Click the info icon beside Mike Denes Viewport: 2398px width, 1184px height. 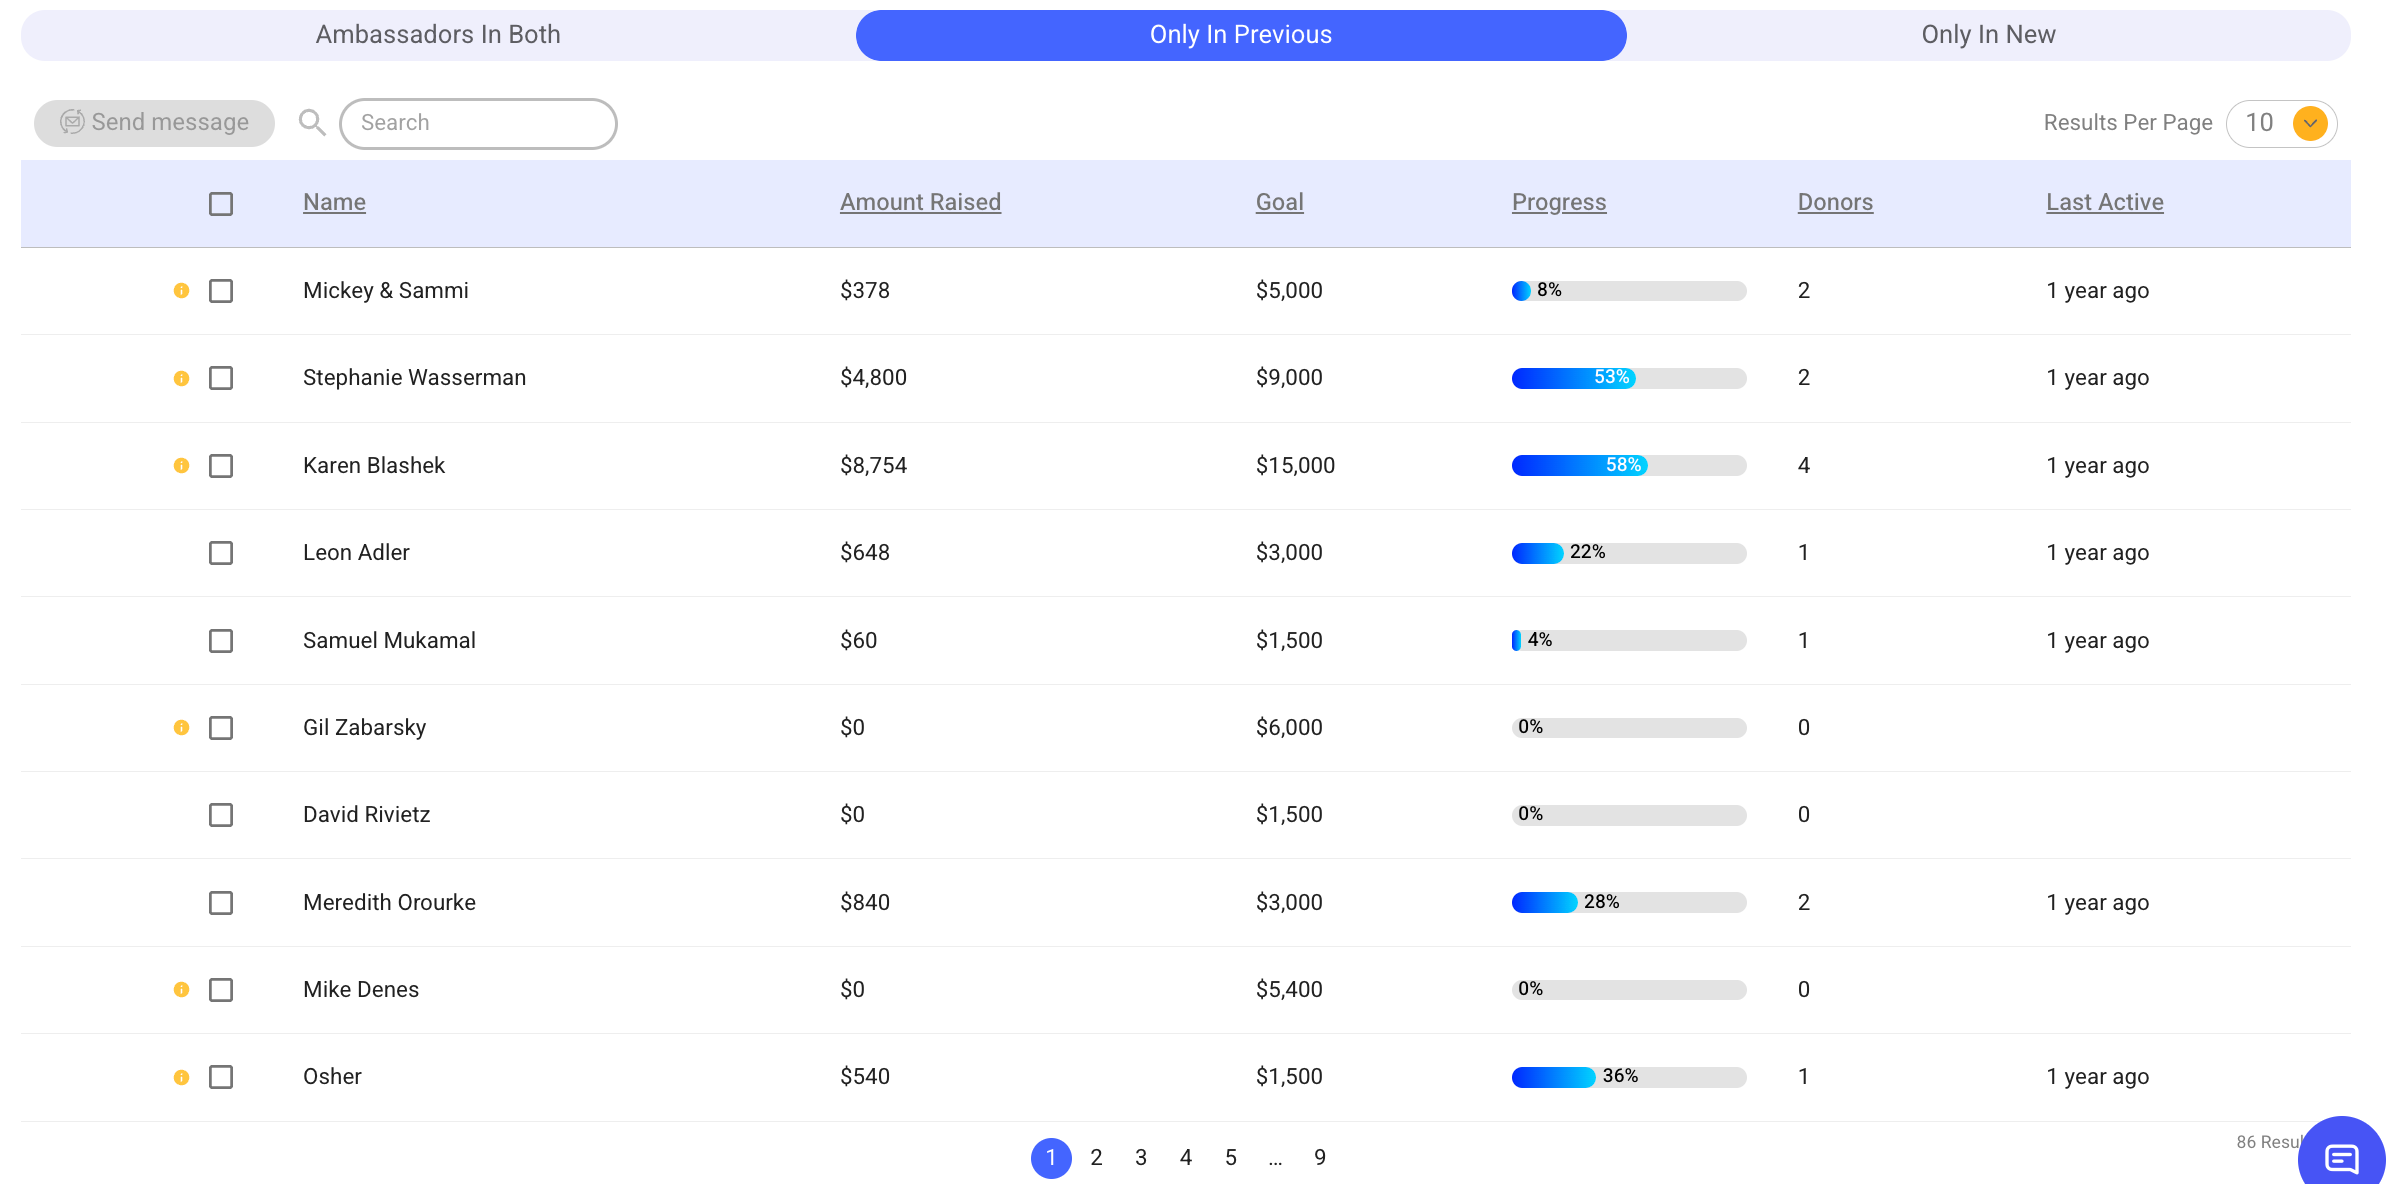[181, 990]
